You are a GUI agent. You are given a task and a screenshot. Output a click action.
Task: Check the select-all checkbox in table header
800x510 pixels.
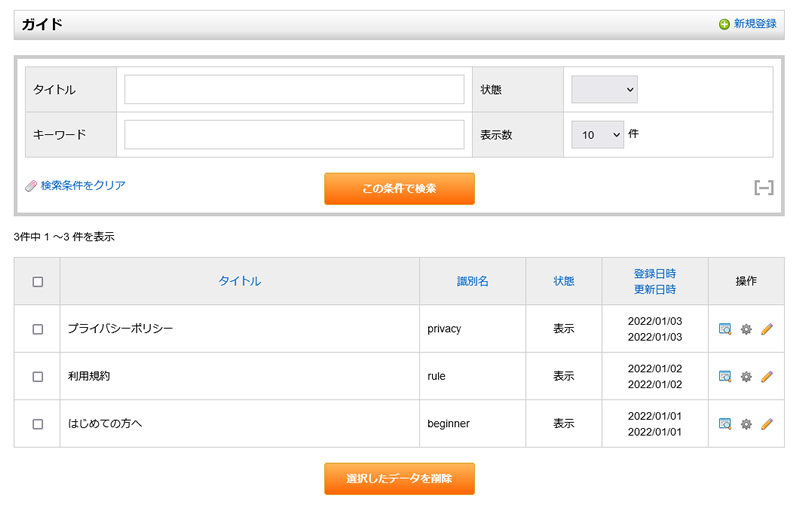point(38,282)
